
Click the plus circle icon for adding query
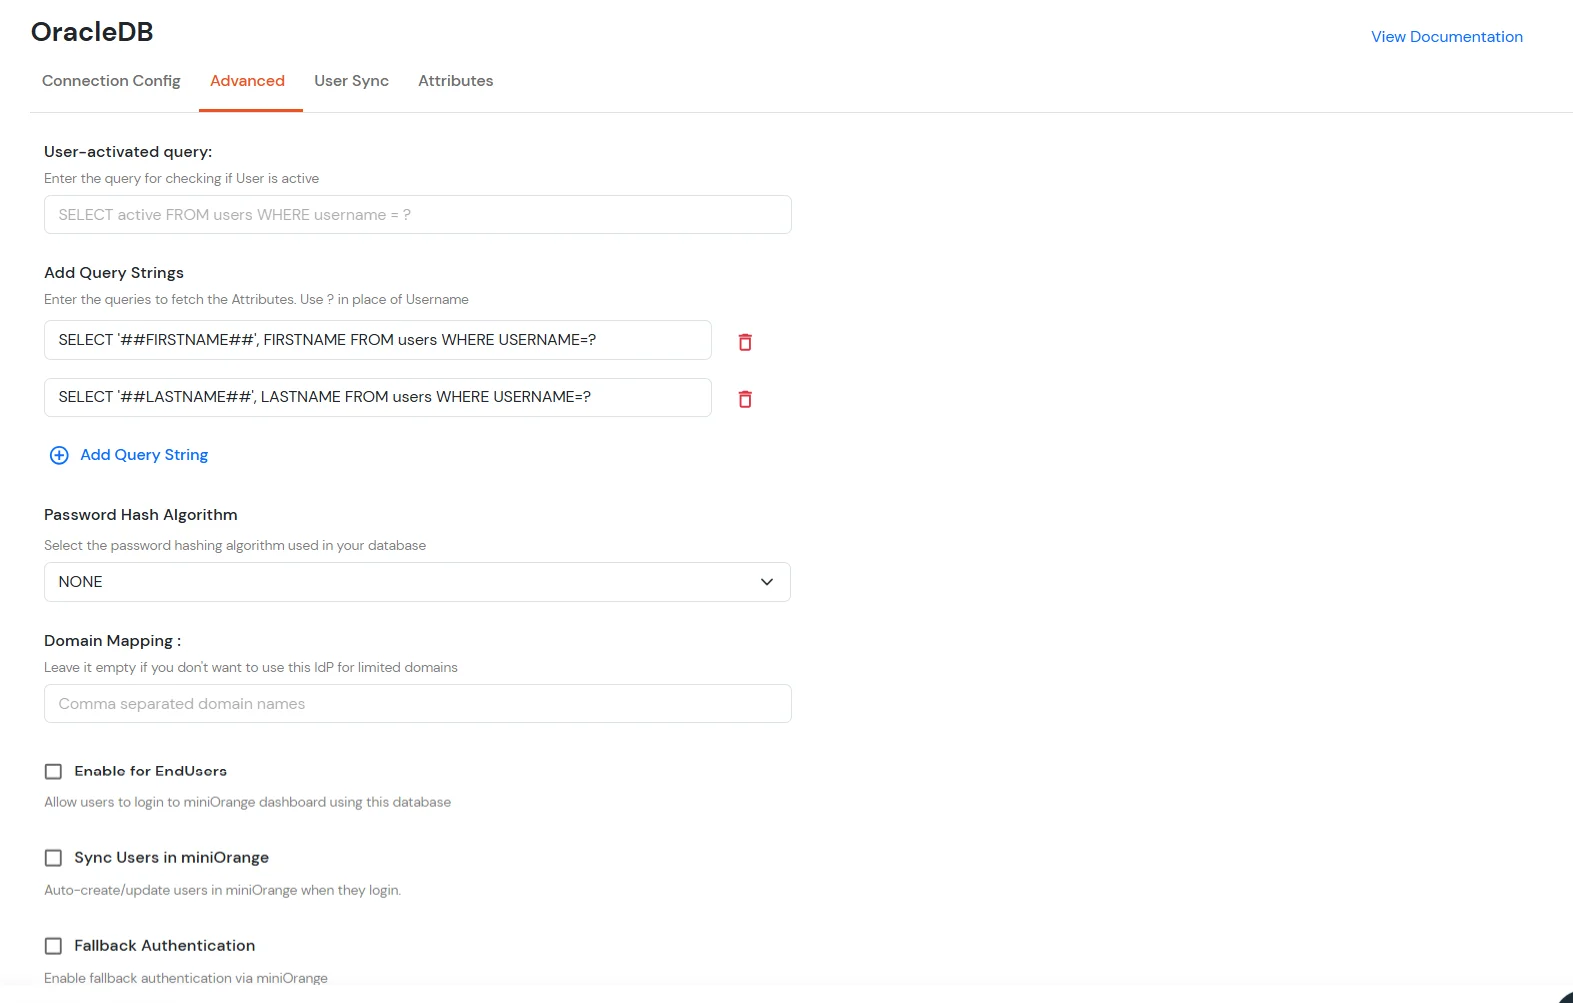(59, 455)
